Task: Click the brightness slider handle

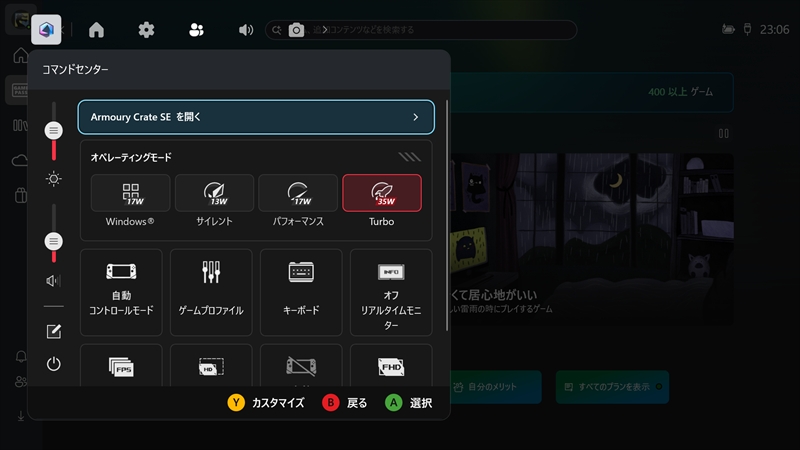Action: 54,131
